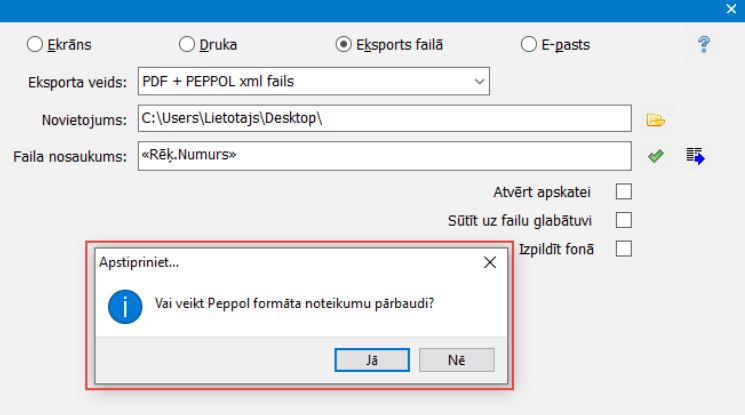Click the blue info icon in the dialog
The width and height of the screenshot is (745, 415).
click(x=125, y=304)
